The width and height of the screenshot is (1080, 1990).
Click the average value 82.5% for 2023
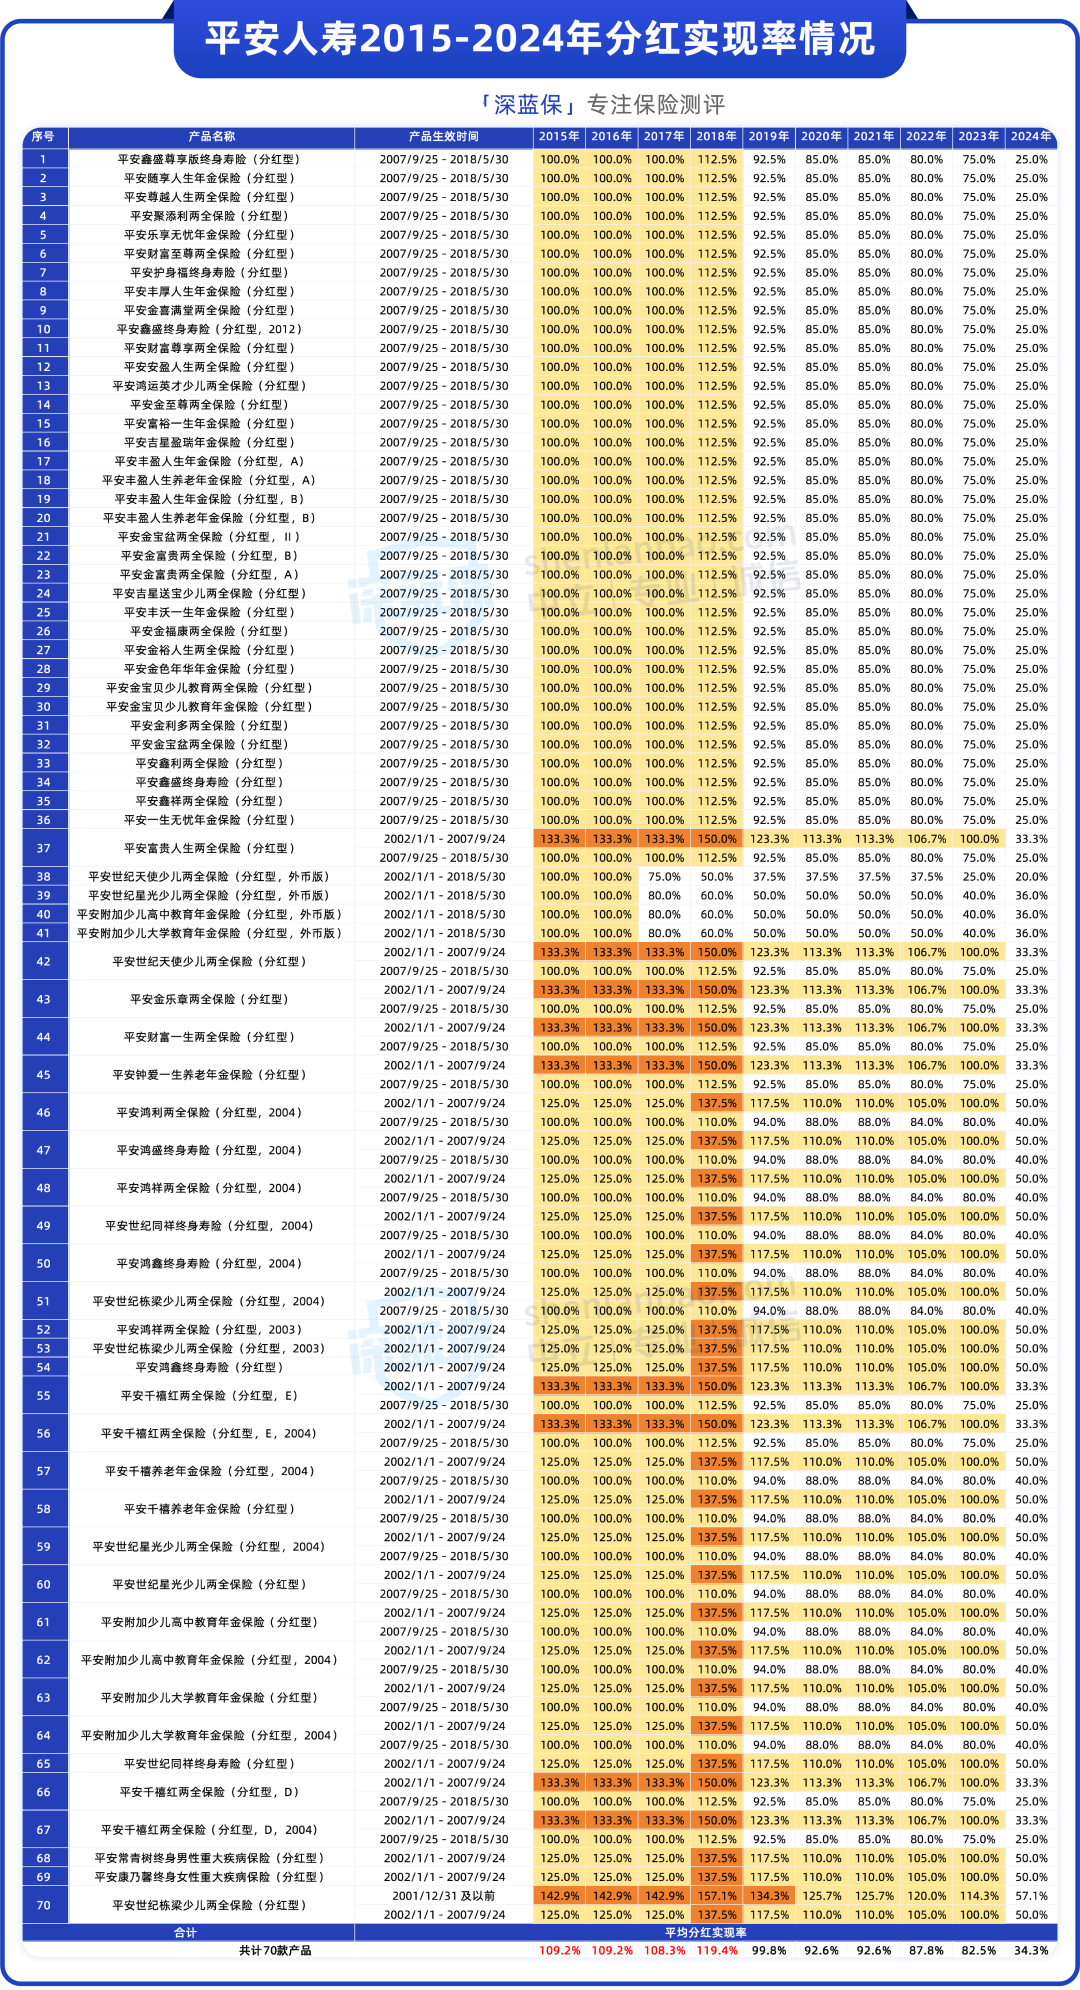coord(979,1951)
